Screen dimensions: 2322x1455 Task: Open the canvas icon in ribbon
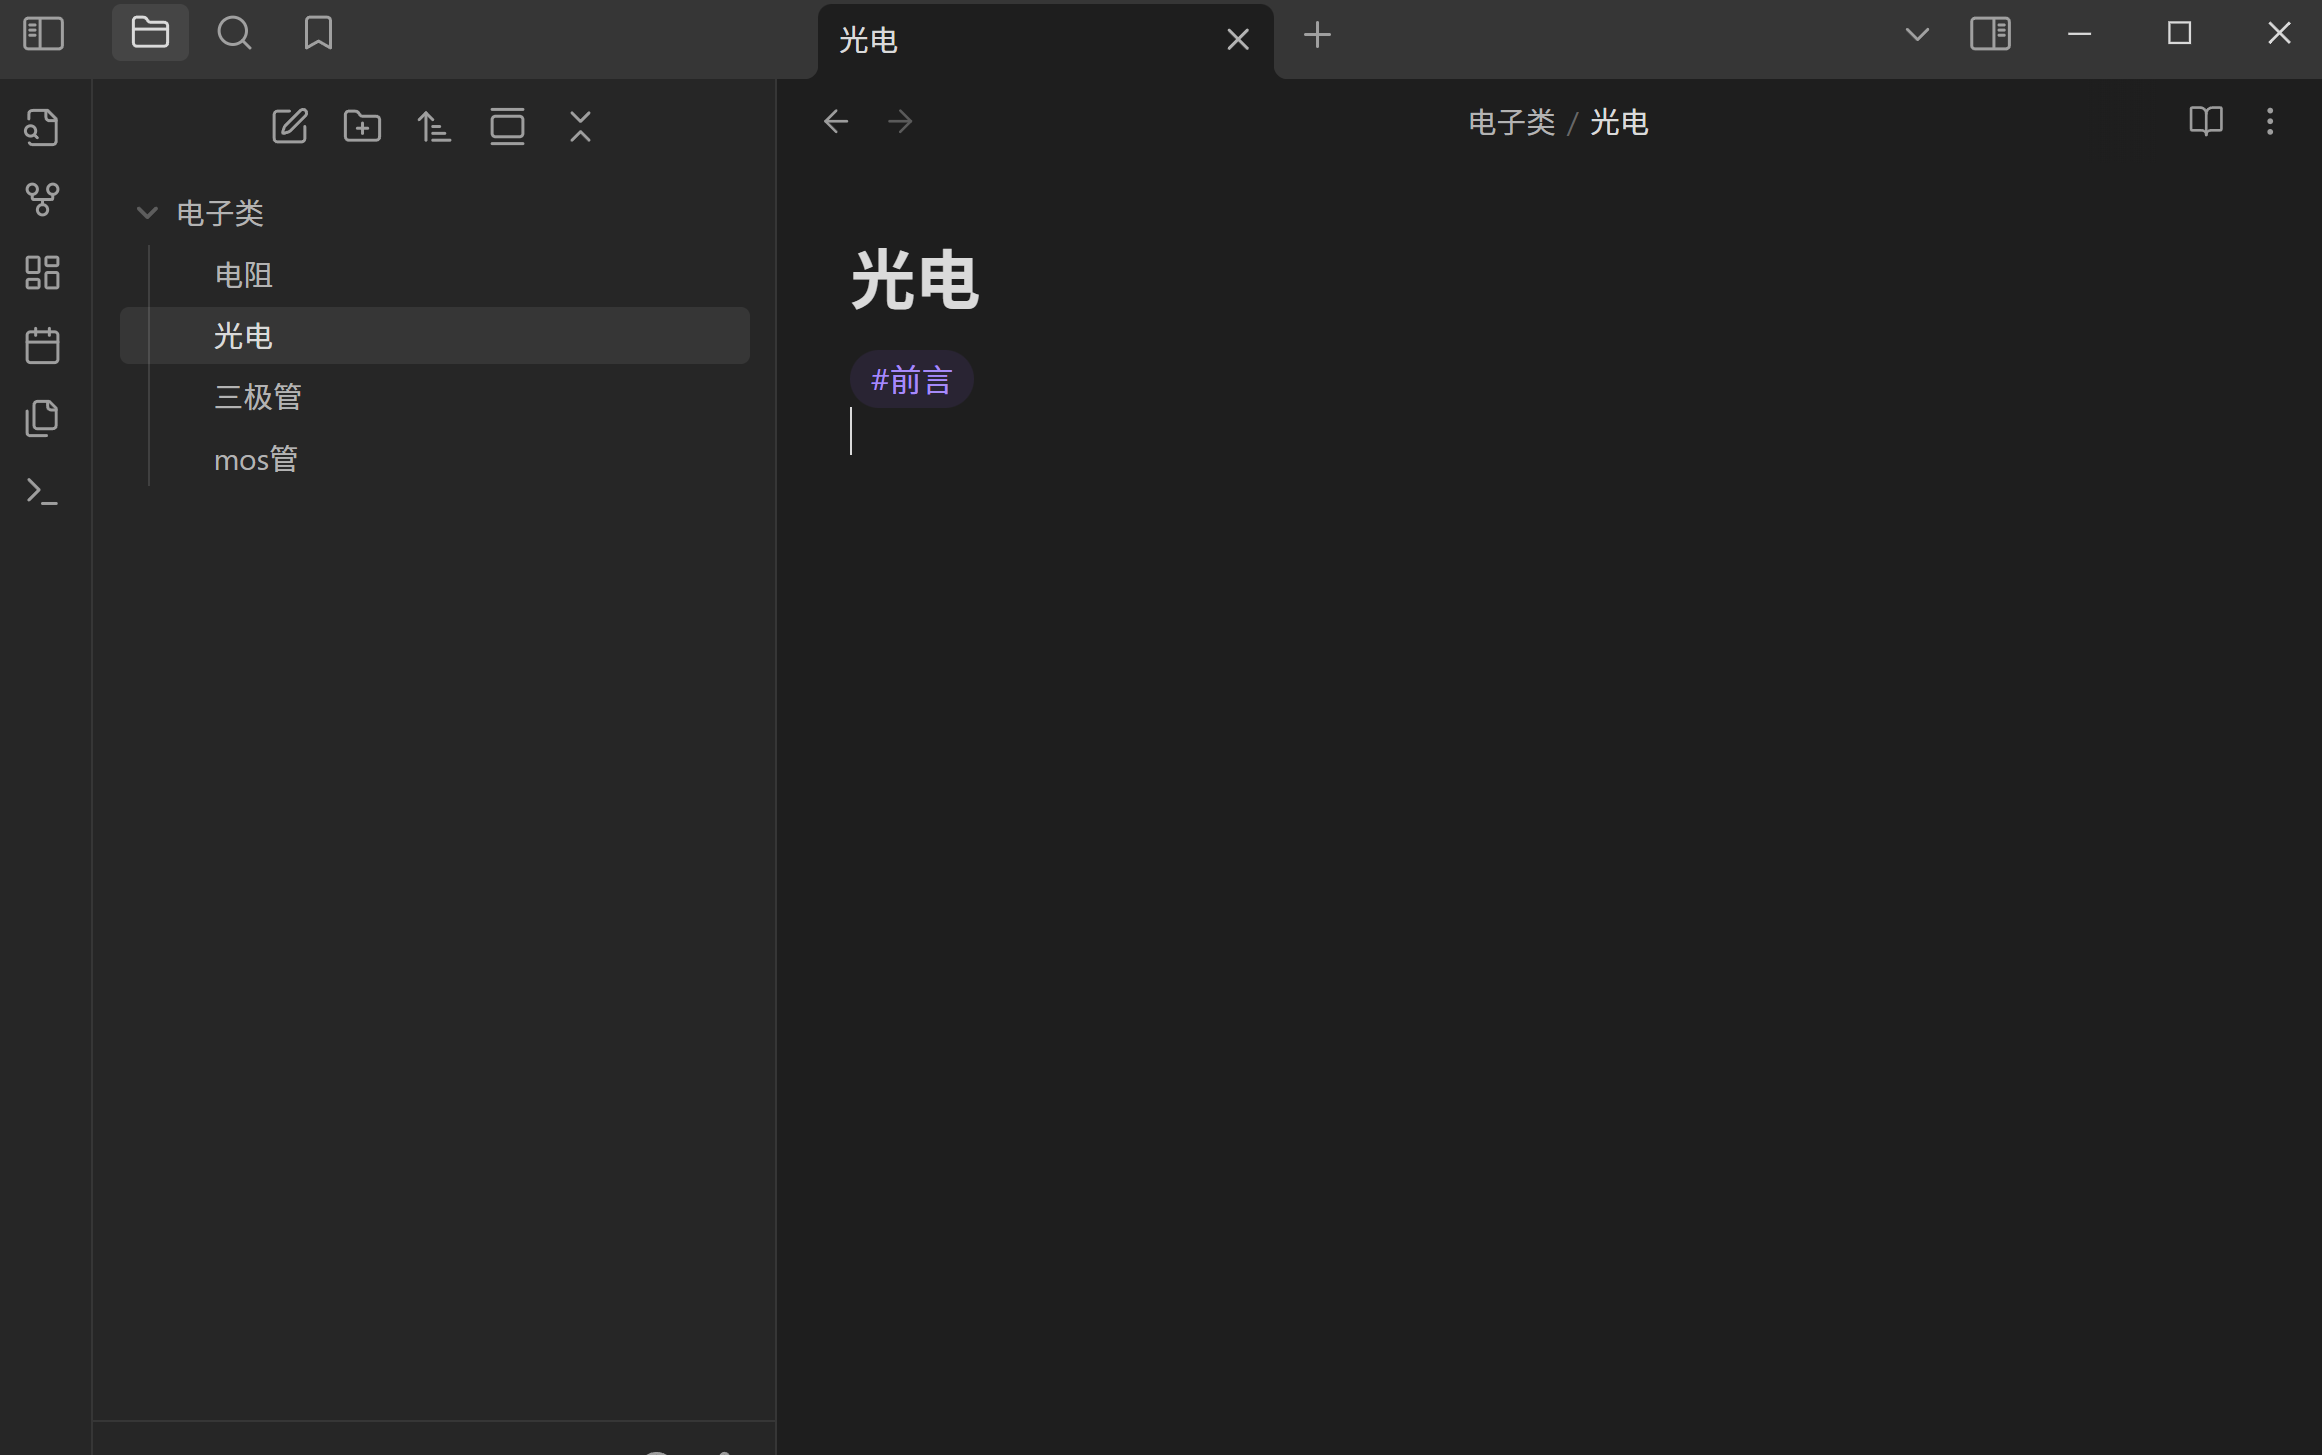point(42,272)
